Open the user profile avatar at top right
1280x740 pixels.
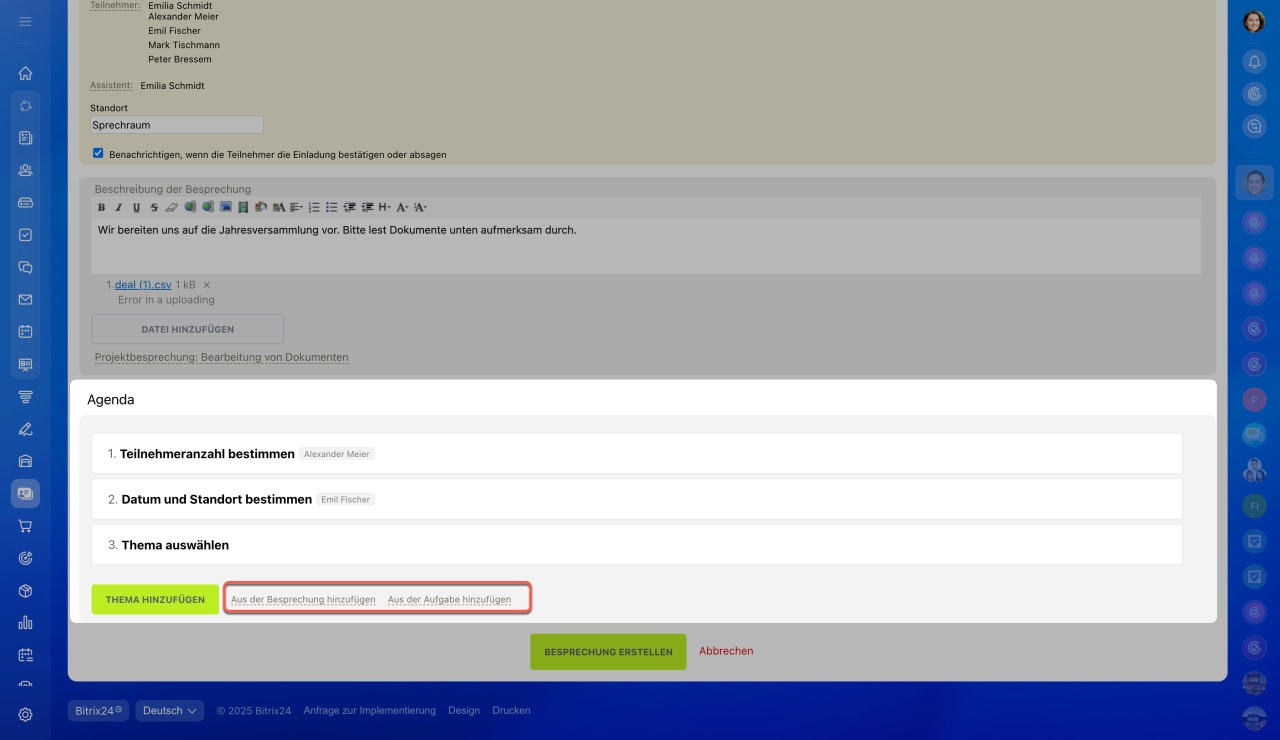(1254, 22)
